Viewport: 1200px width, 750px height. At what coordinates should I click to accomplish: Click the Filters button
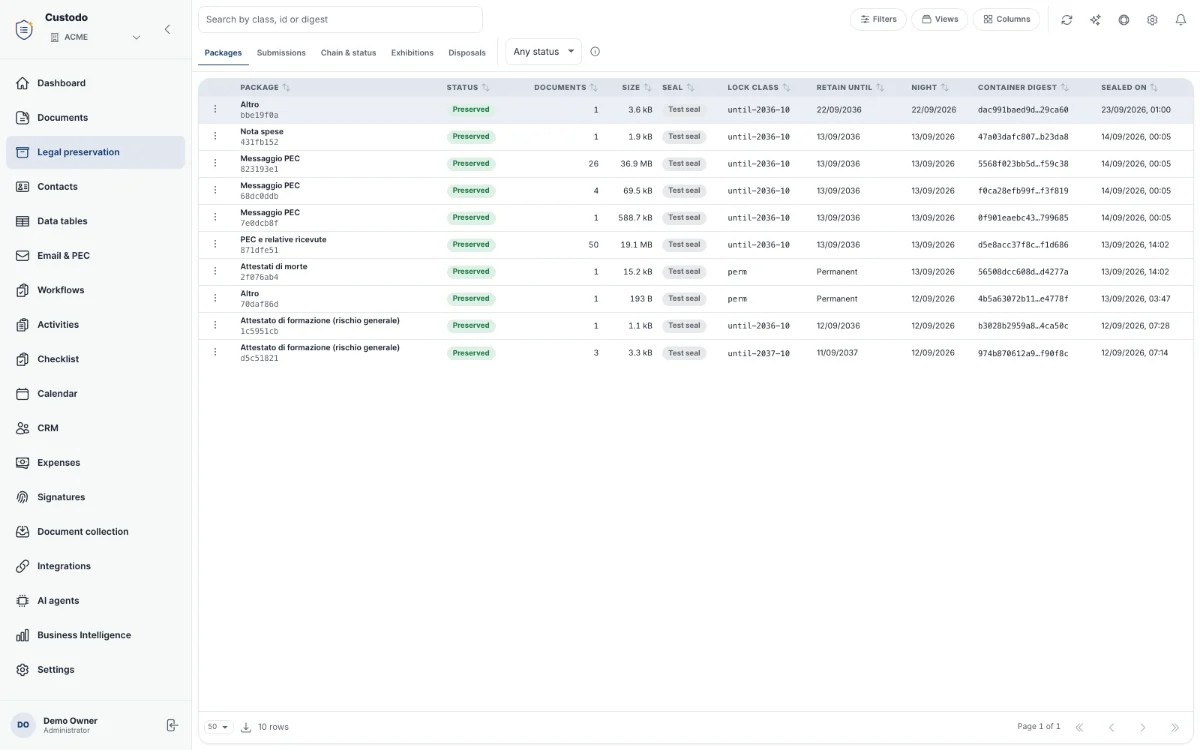click(x=878, y=19)
